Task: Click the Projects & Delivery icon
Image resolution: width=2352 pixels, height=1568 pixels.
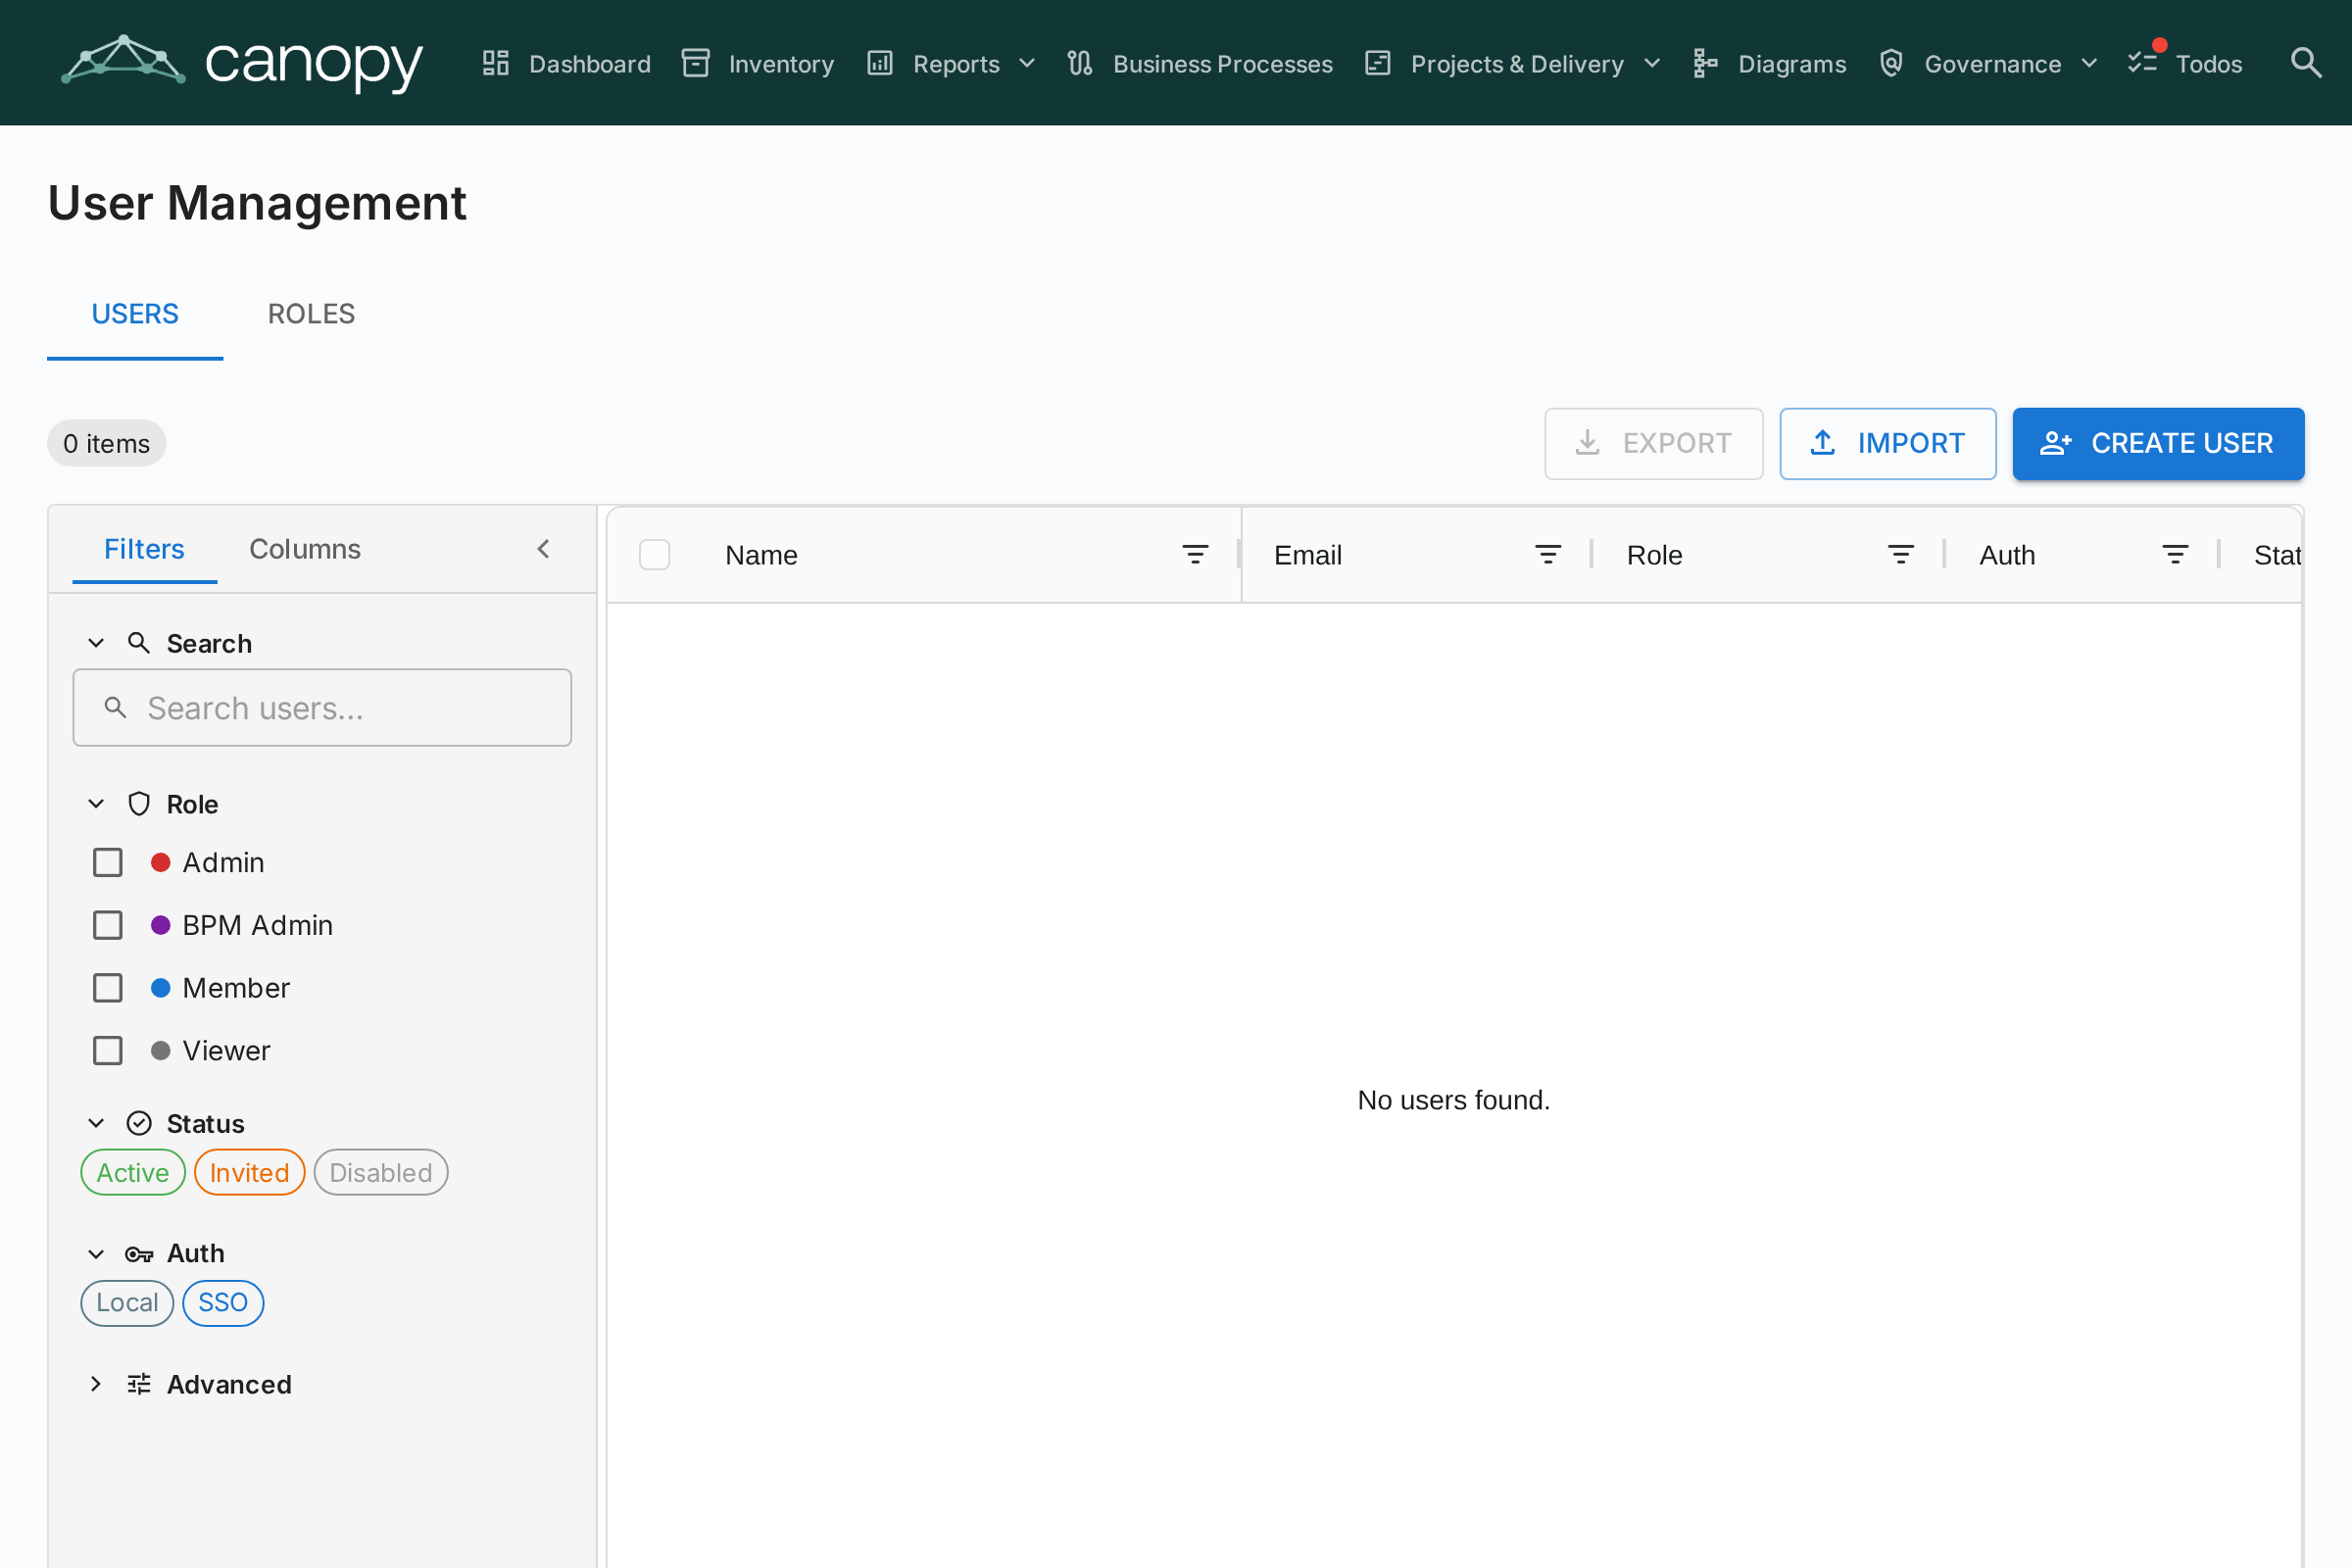Action: tap(1378, 63)
